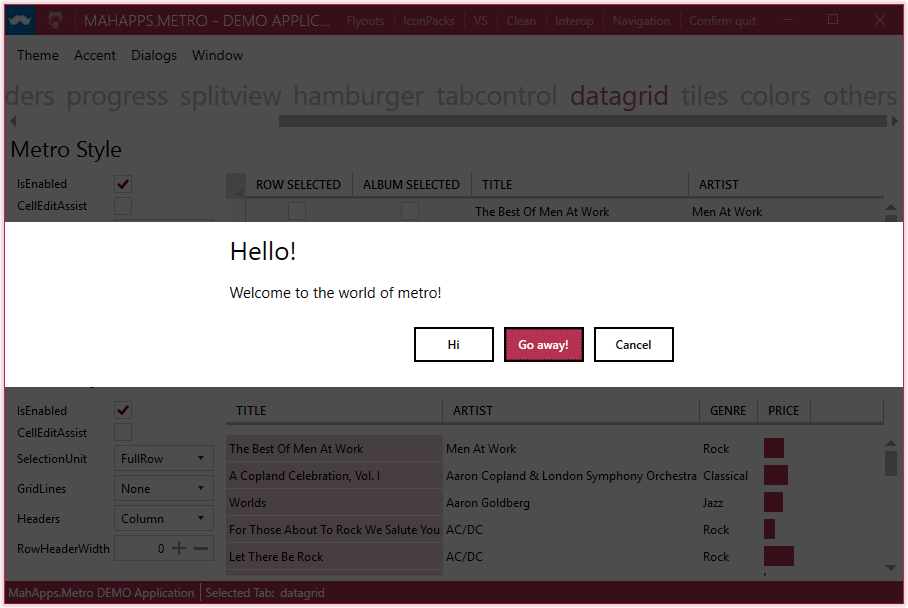Click lower grid scrollbar down arrow
The image size is (908, 608).
891,568
